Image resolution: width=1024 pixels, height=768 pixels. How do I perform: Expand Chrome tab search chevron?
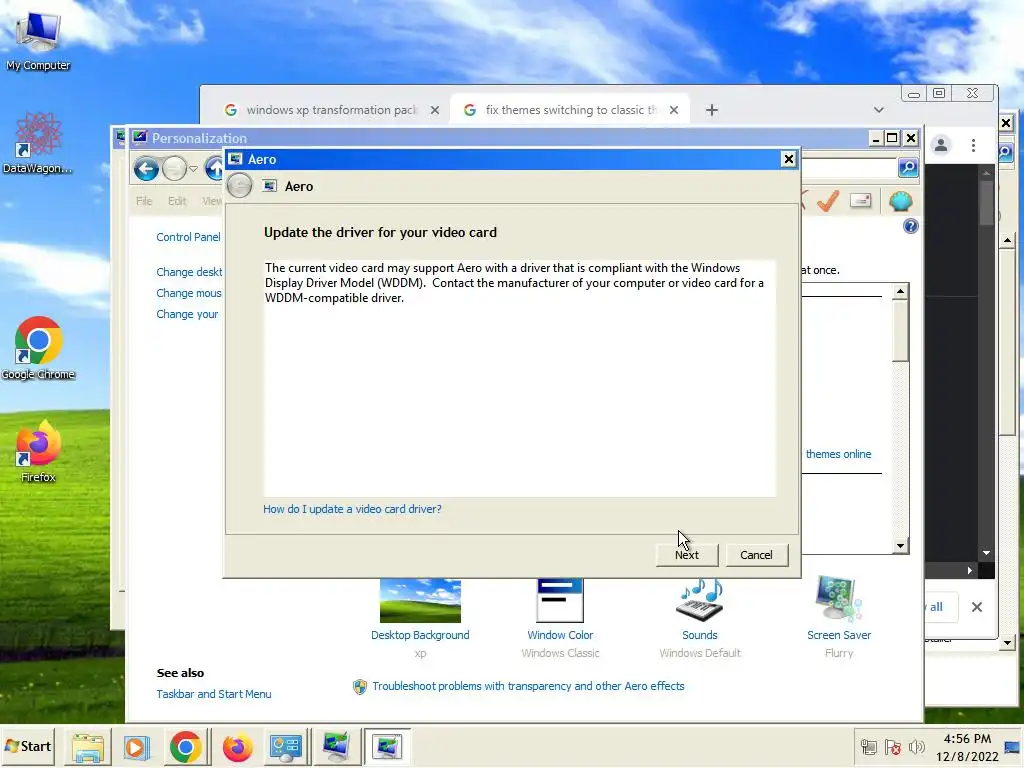[878, 110]
